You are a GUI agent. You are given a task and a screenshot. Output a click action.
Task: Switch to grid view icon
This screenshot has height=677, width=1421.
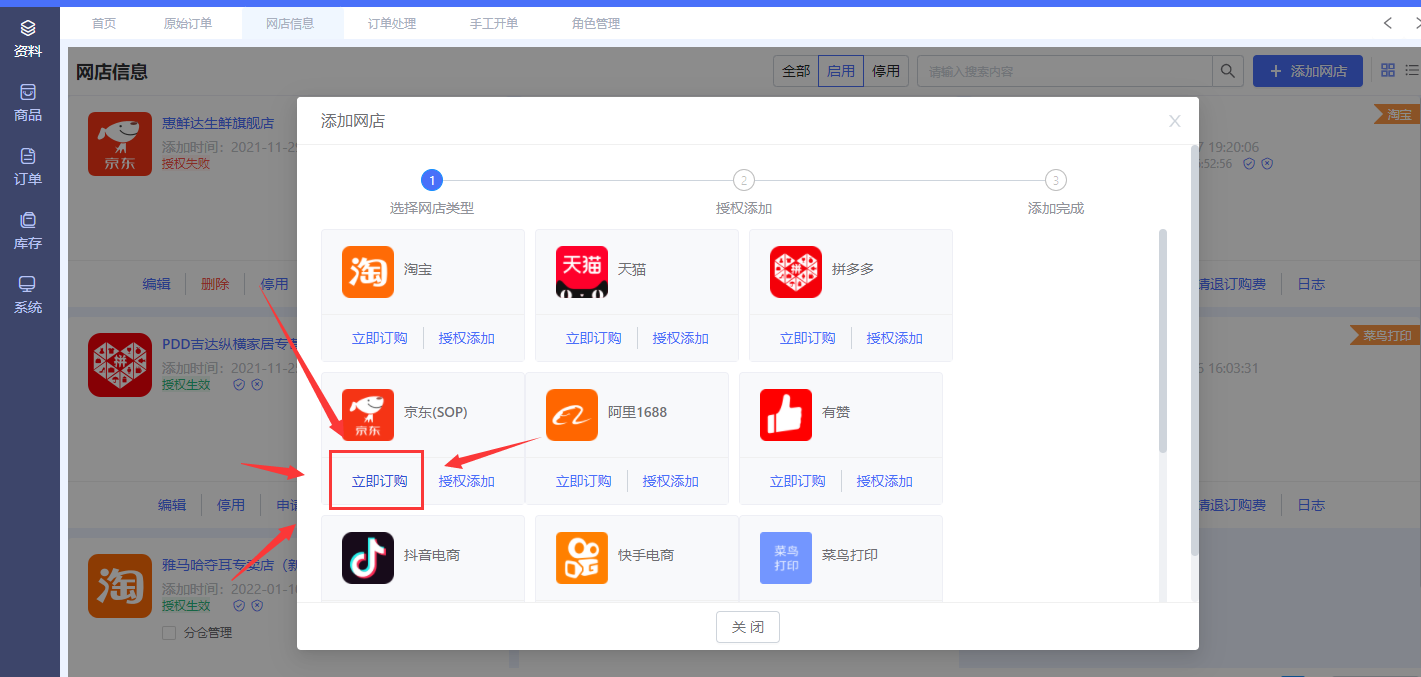(1388, 70)
